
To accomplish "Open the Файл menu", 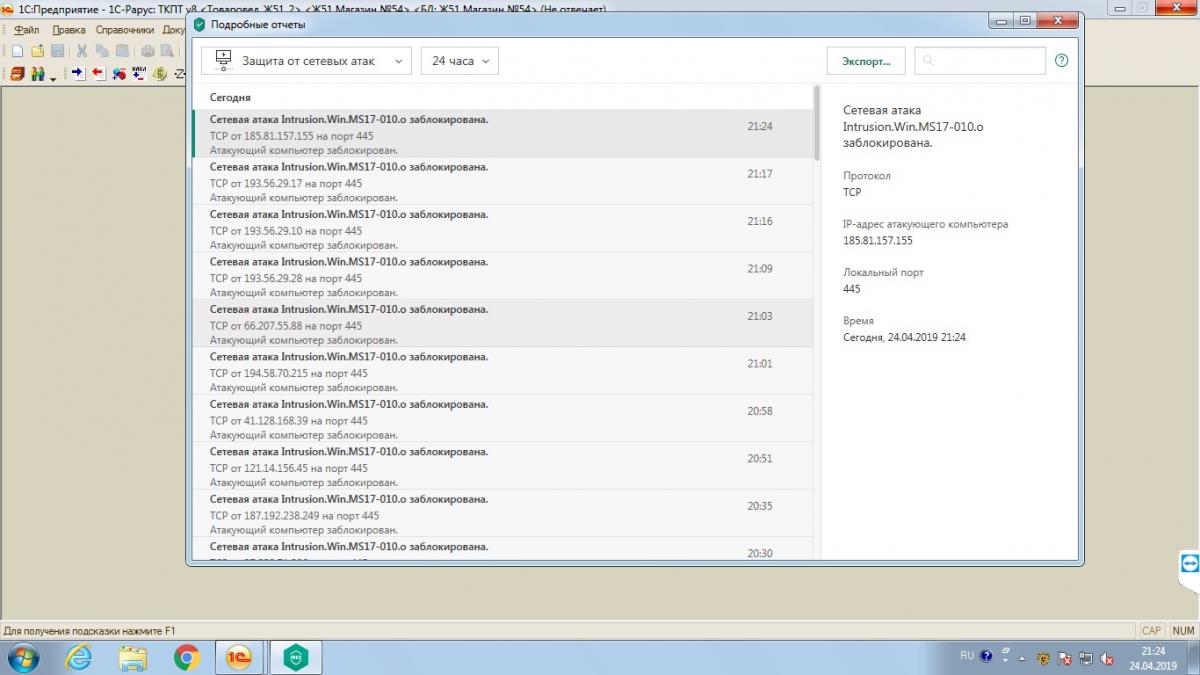I will pos(27,30).
